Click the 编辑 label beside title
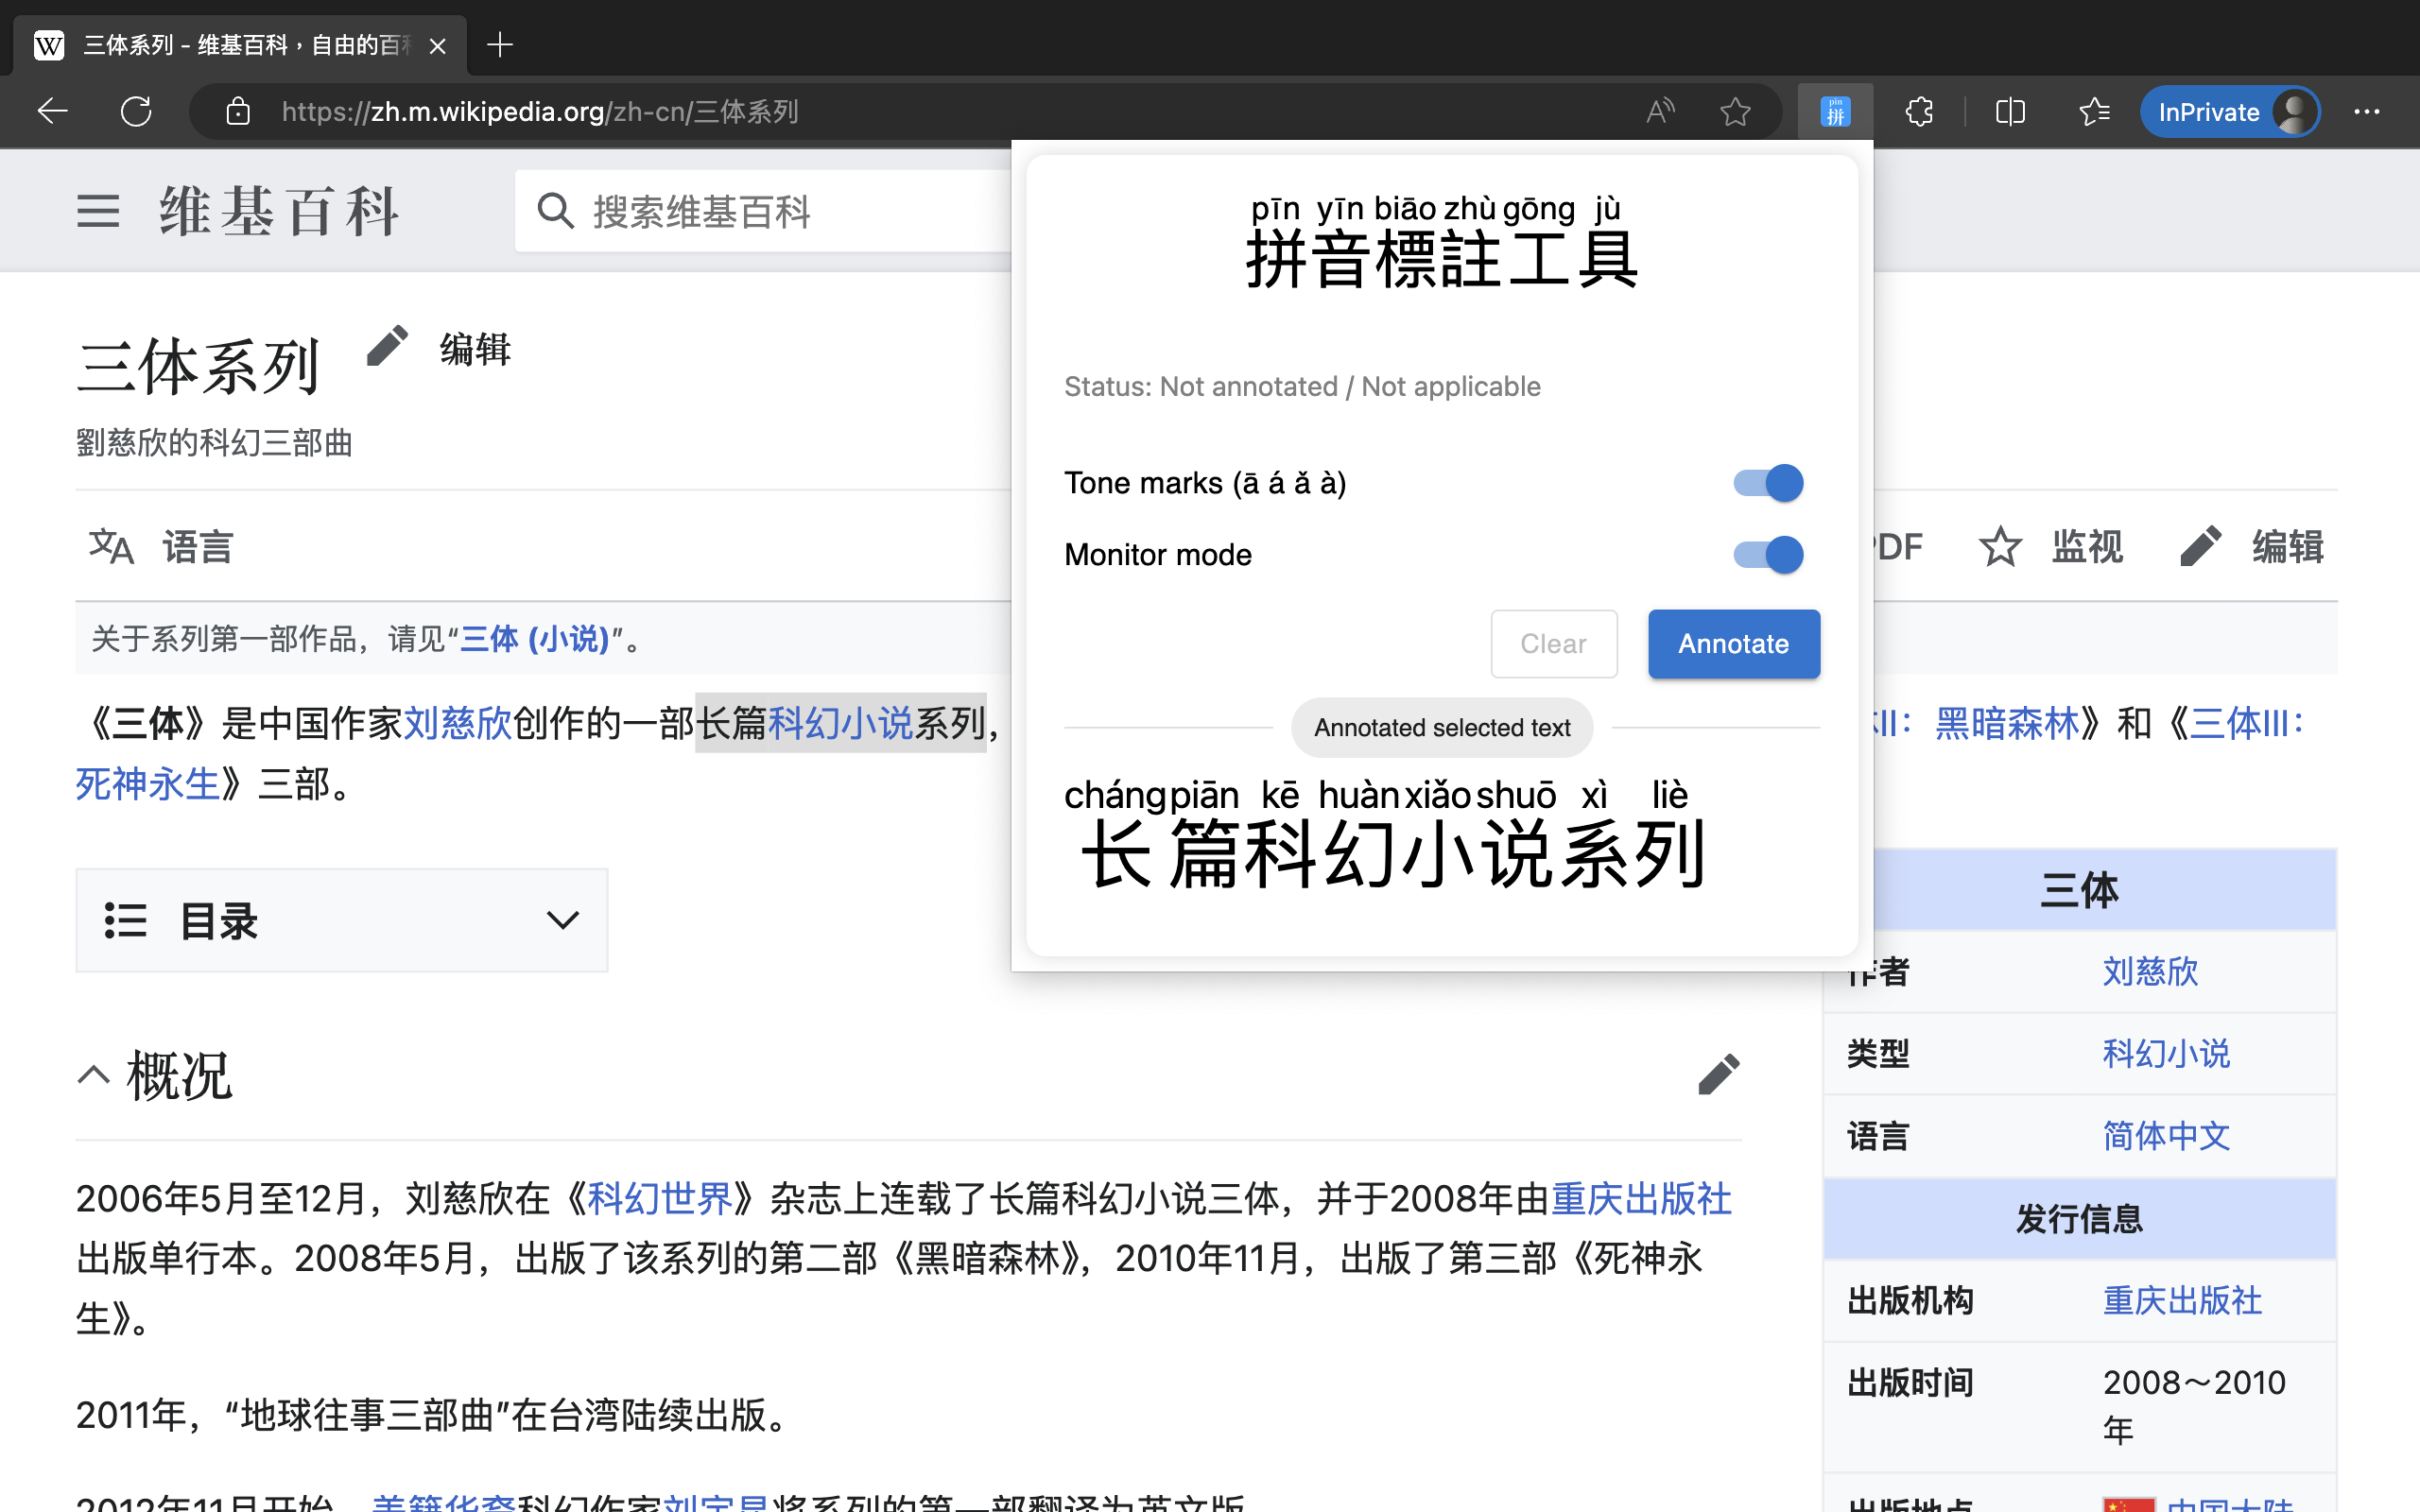2420x1512 pixels. pyautogui.click(x=475, y=349)
